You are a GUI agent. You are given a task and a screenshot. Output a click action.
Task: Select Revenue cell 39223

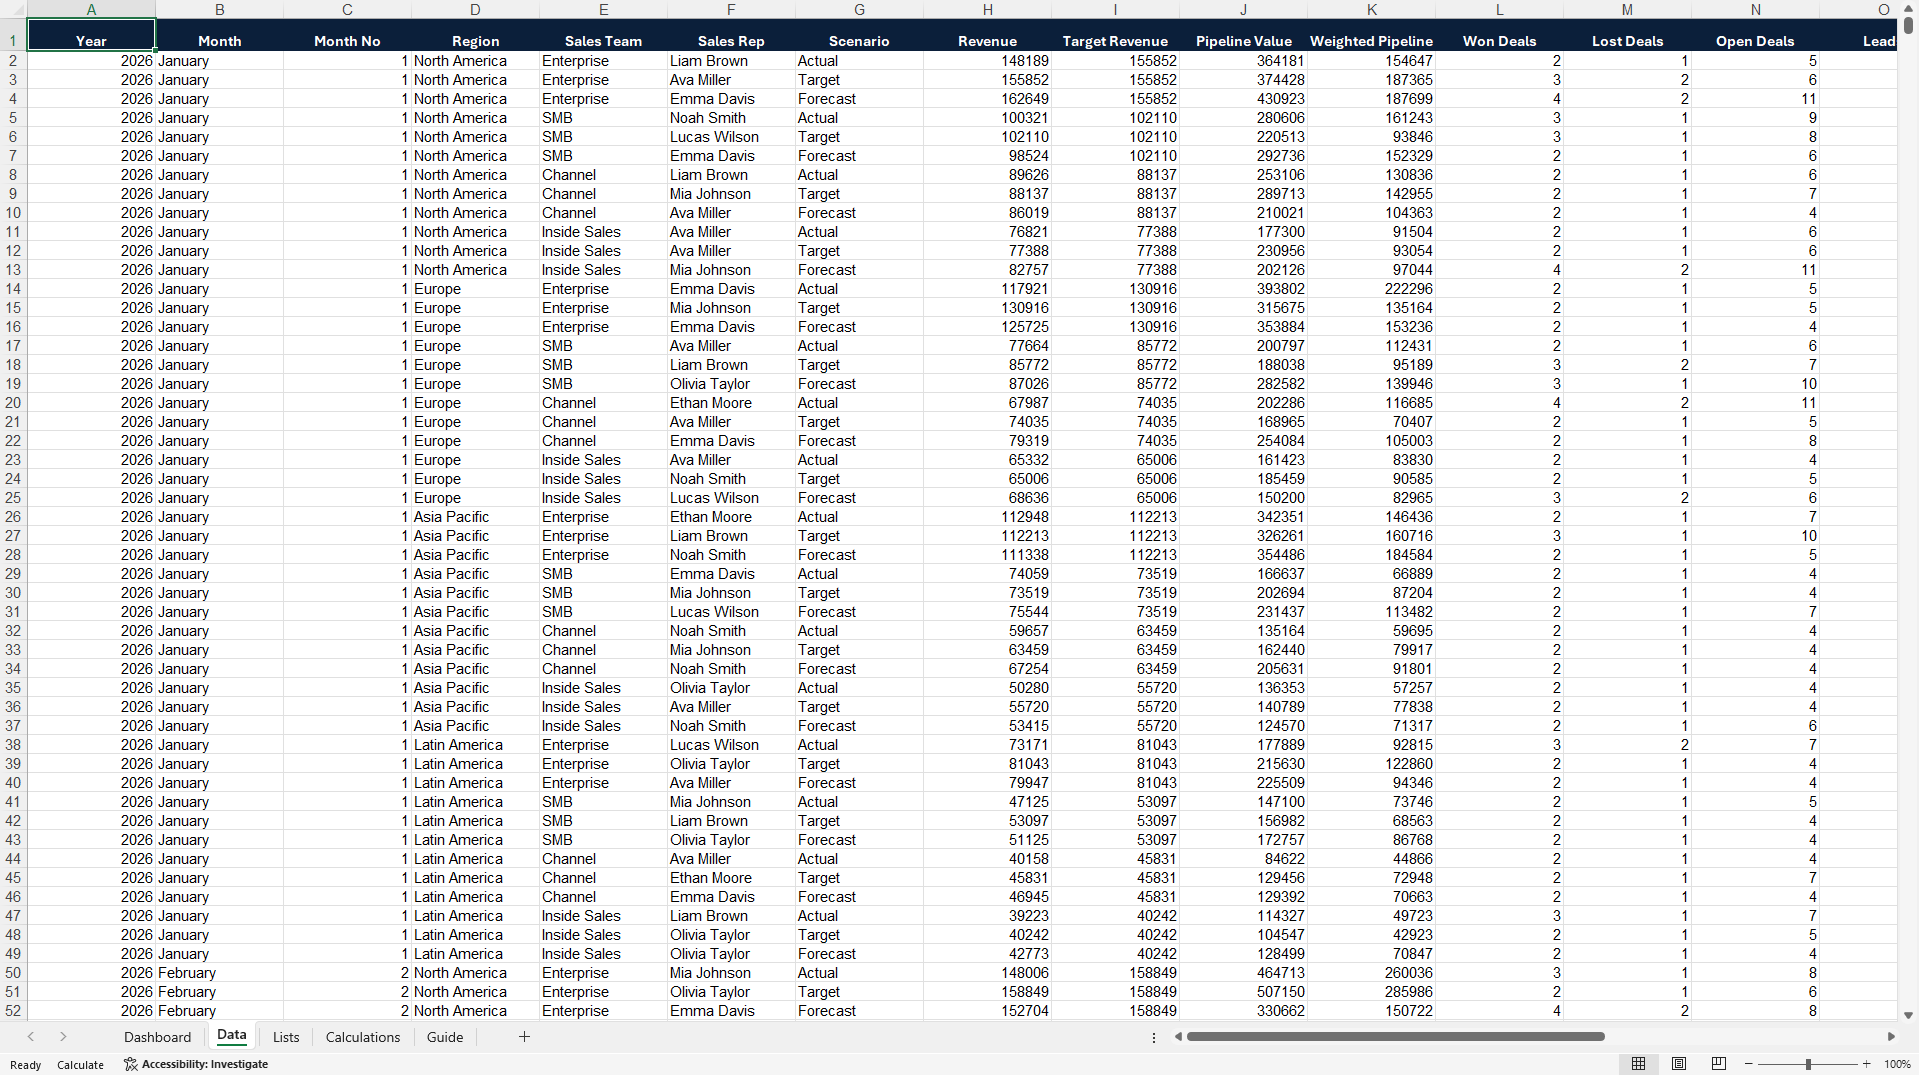pos(987,916)
